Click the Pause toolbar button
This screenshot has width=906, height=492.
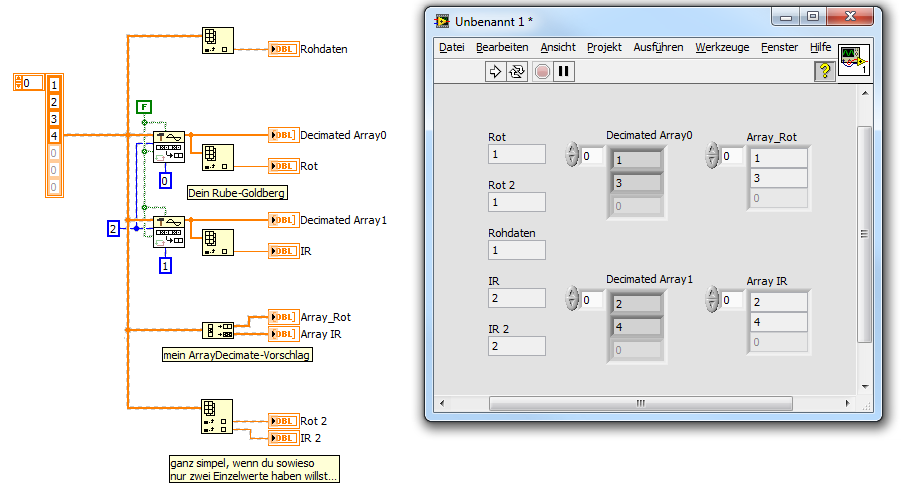564,72
